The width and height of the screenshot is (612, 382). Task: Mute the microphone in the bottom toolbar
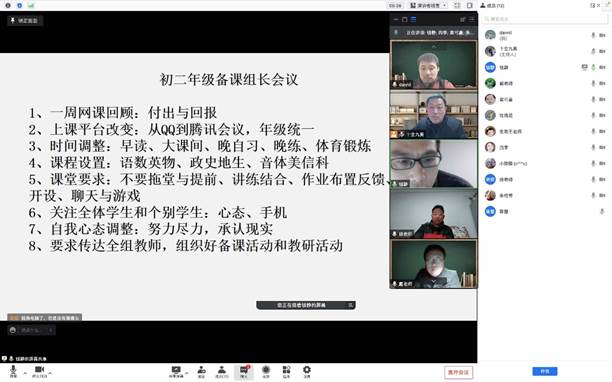pyautogui.click(x=13, y=371)
